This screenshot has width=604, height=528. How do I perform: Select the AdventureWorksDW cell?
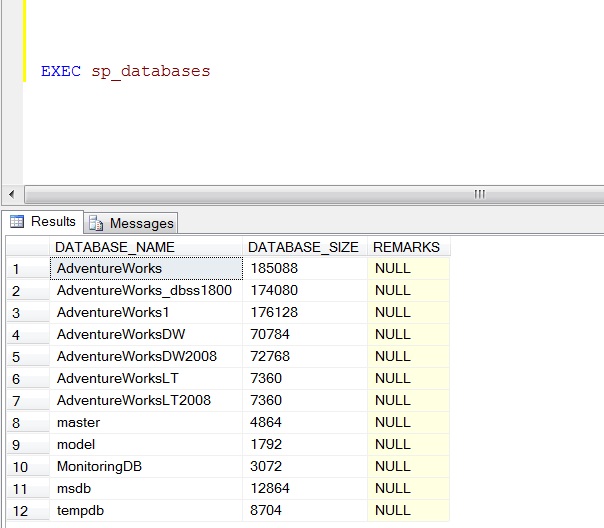tap(146, 334)
